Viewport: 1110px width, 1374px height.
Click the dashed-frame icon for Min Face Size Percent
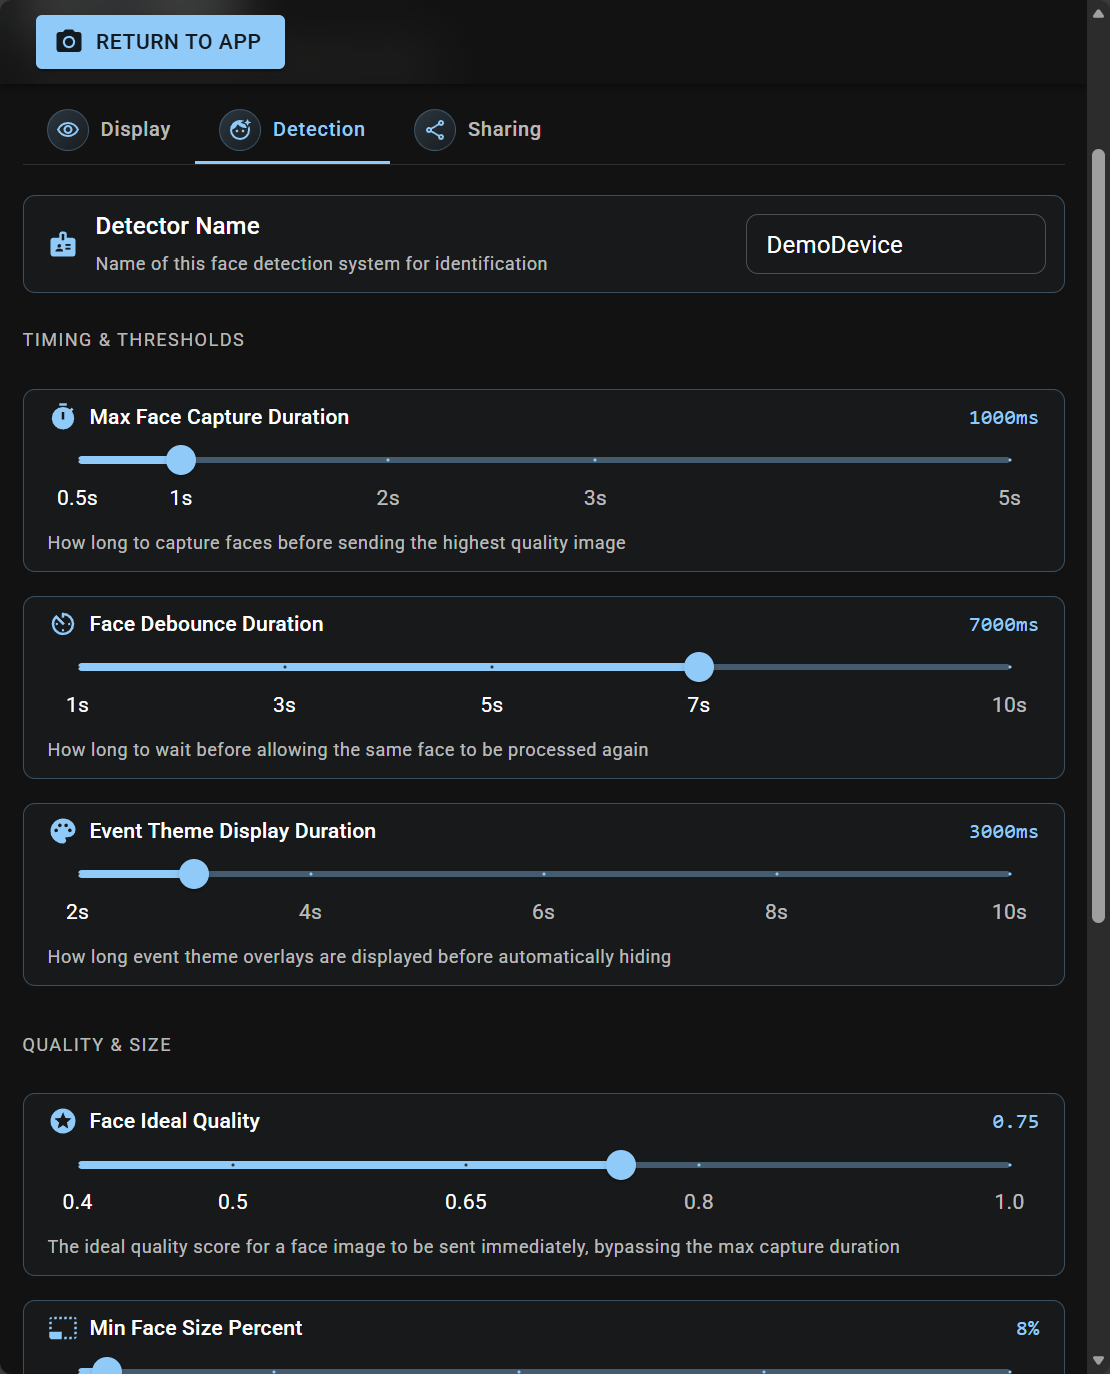[62, 1328]
